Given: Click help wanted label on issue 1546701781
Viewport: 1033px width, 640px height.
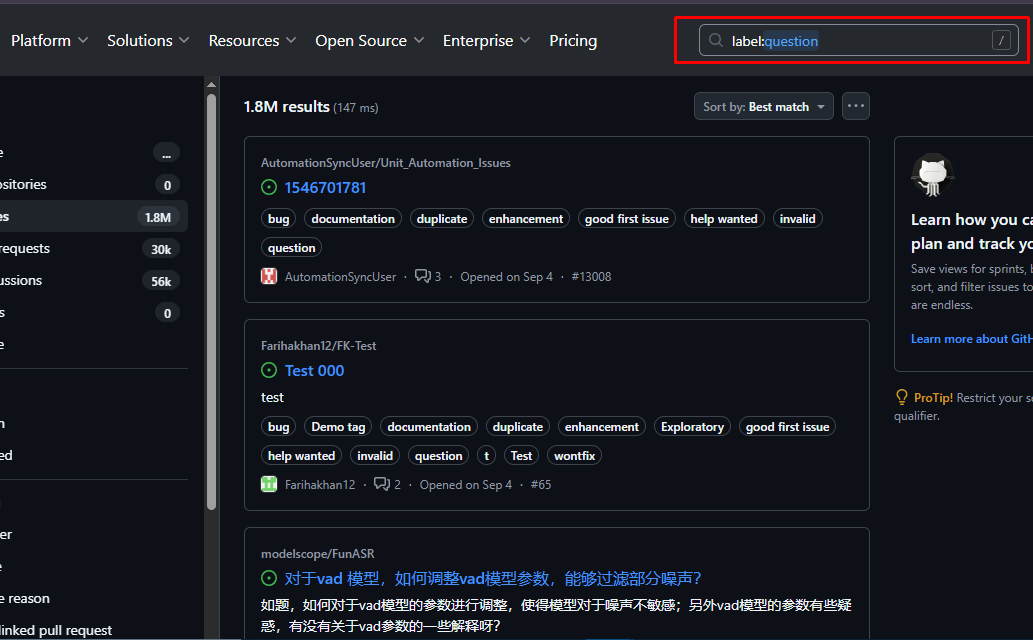Looking at the screenshot, I should coord(724,219).
